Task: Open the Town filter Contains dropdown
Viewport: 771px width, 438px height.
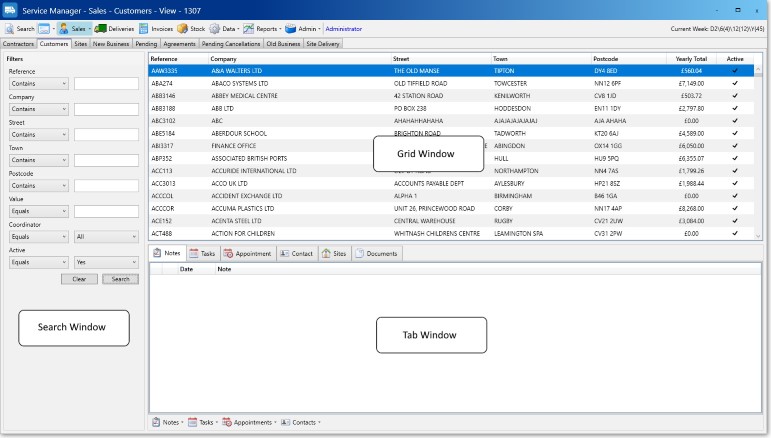Action: (39, 160)
